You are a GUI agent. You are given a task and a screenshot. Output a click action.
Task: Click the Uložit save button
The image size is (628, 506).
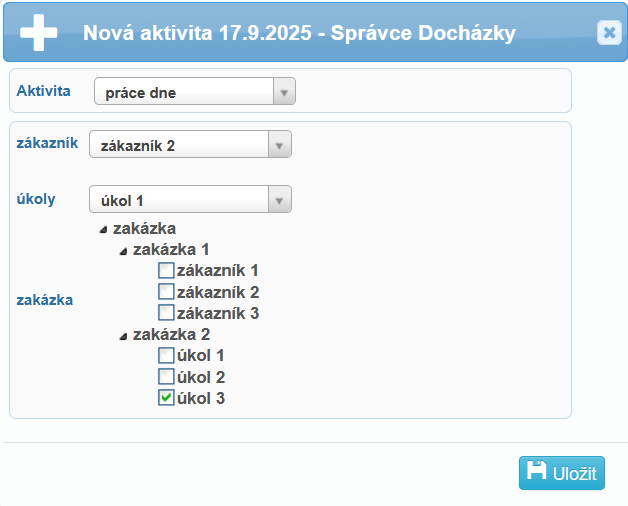[562, 473]
